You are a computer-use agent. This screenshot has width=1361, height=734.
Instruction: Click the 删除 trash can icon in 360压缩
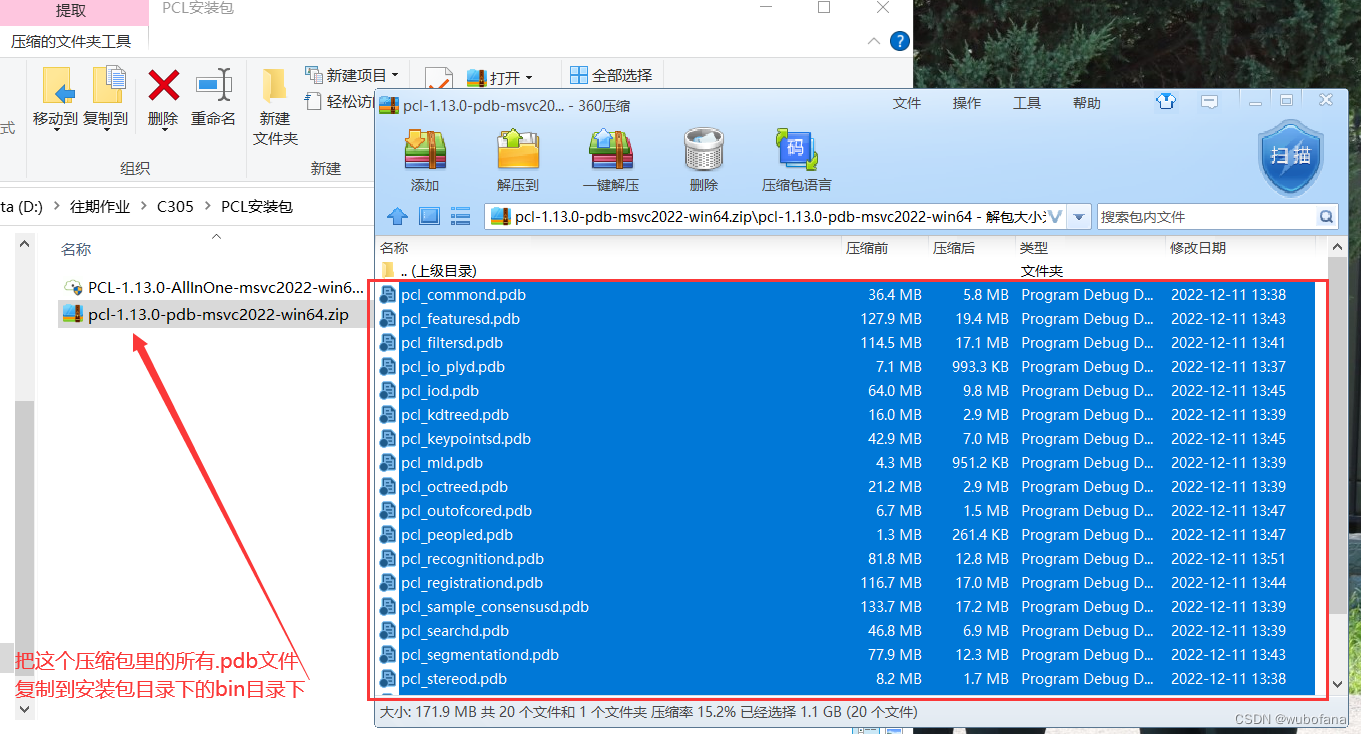click(704, 151)
